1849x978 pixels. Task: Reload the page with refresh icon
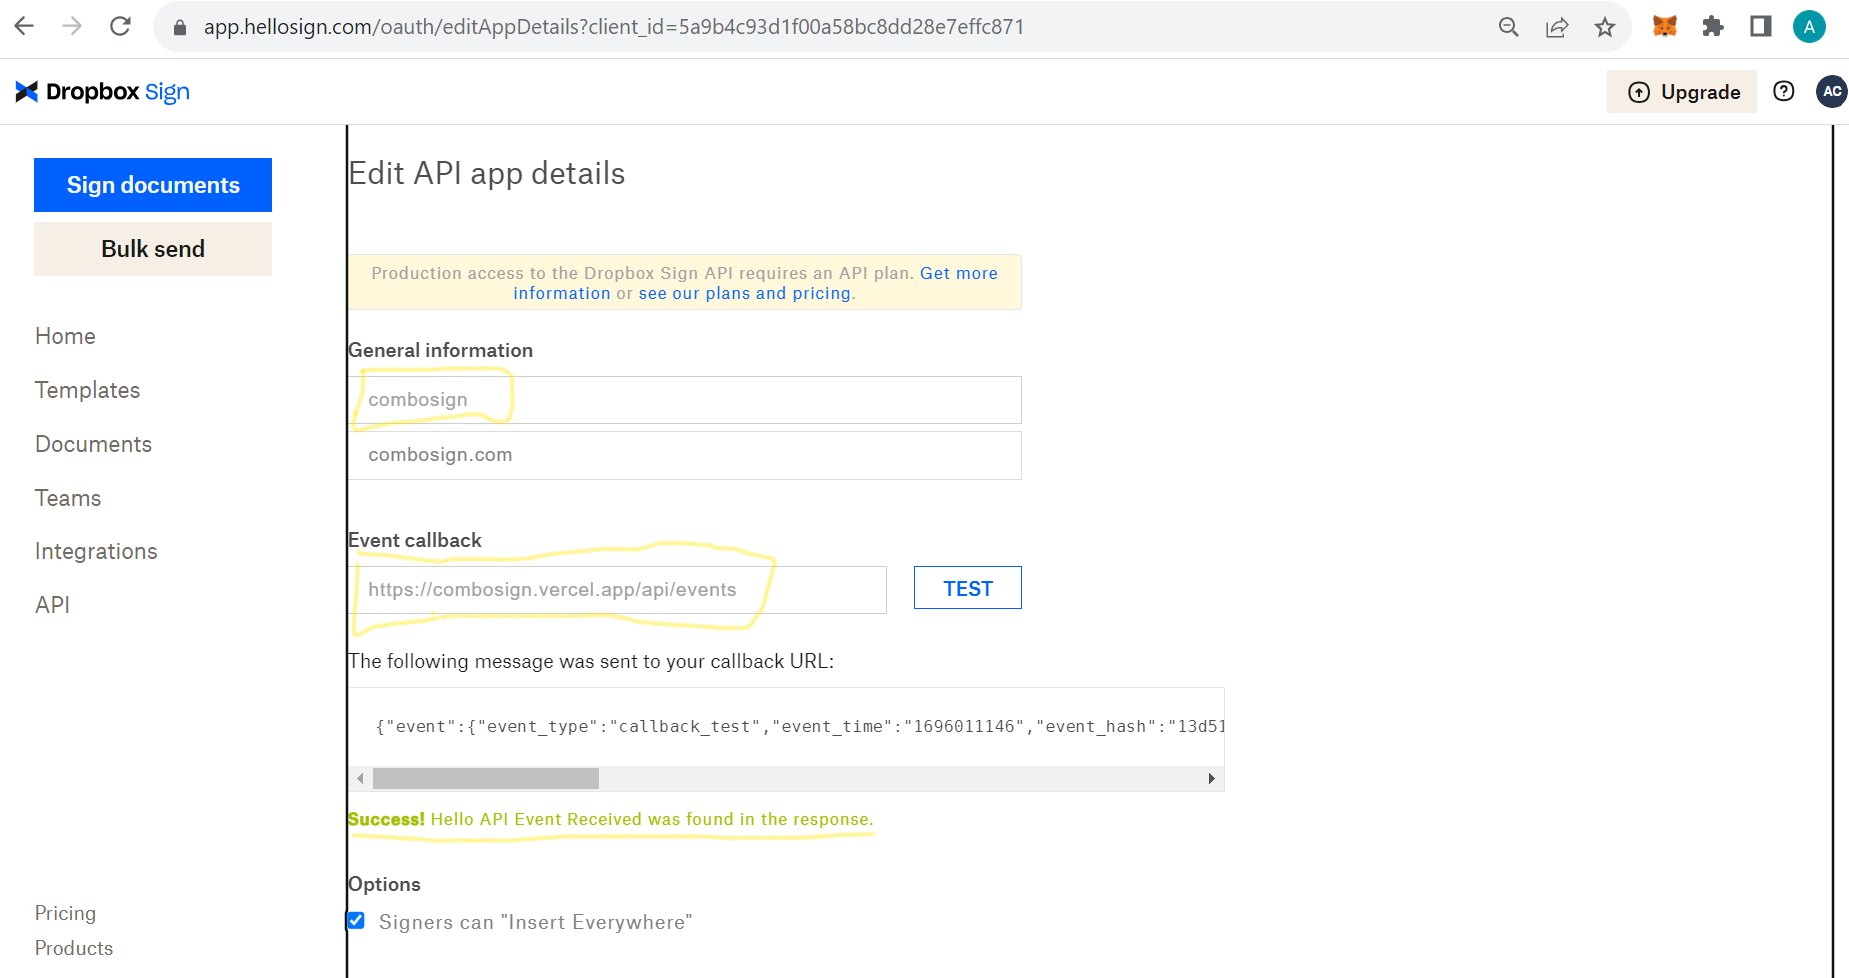click(120, 26)
